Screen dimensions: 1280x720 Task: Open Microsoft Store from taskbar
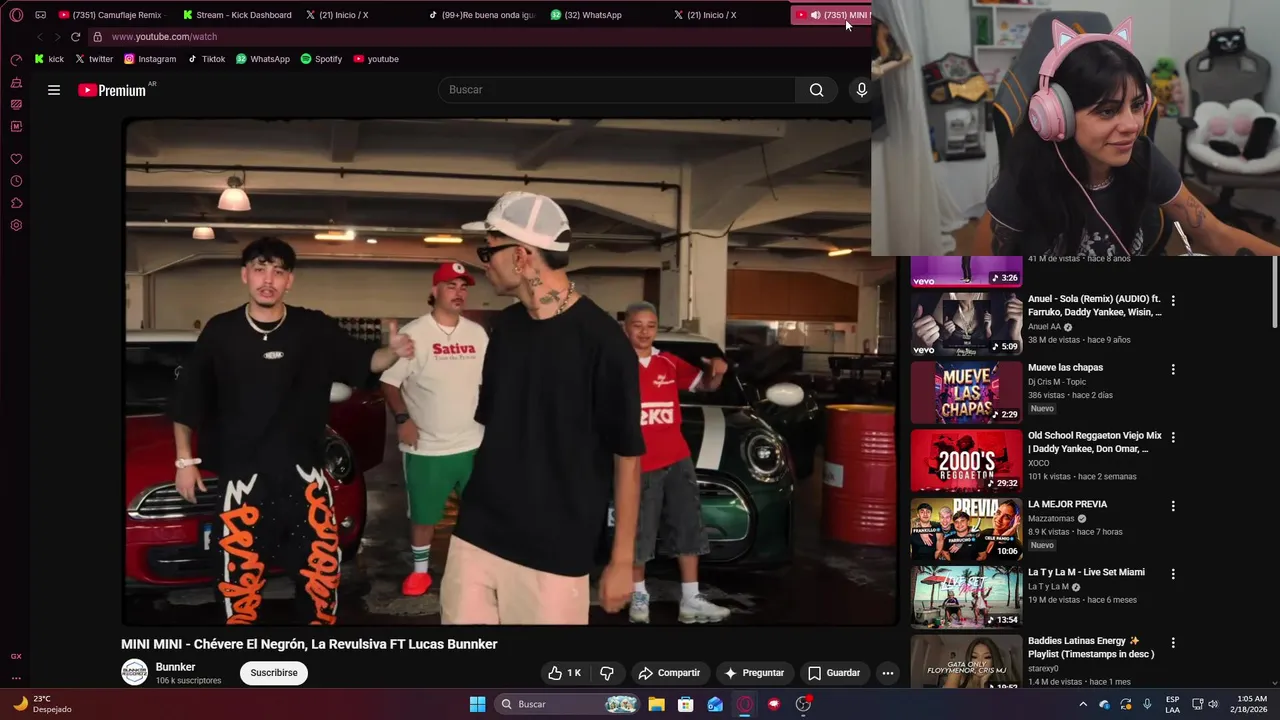click(685, 704)
